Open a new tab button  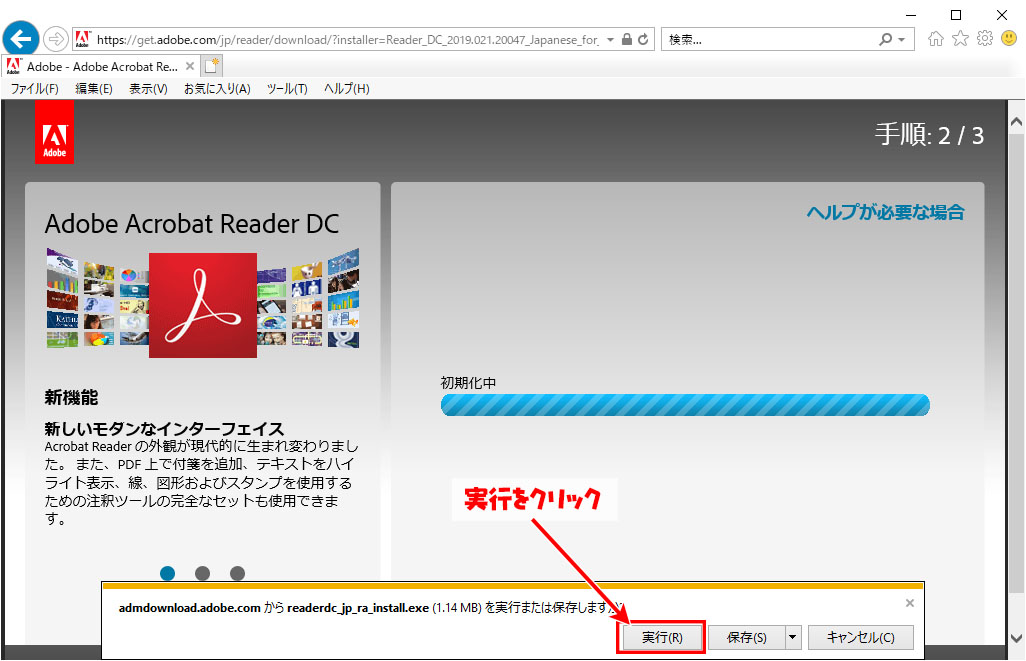(x=212, y=66)
